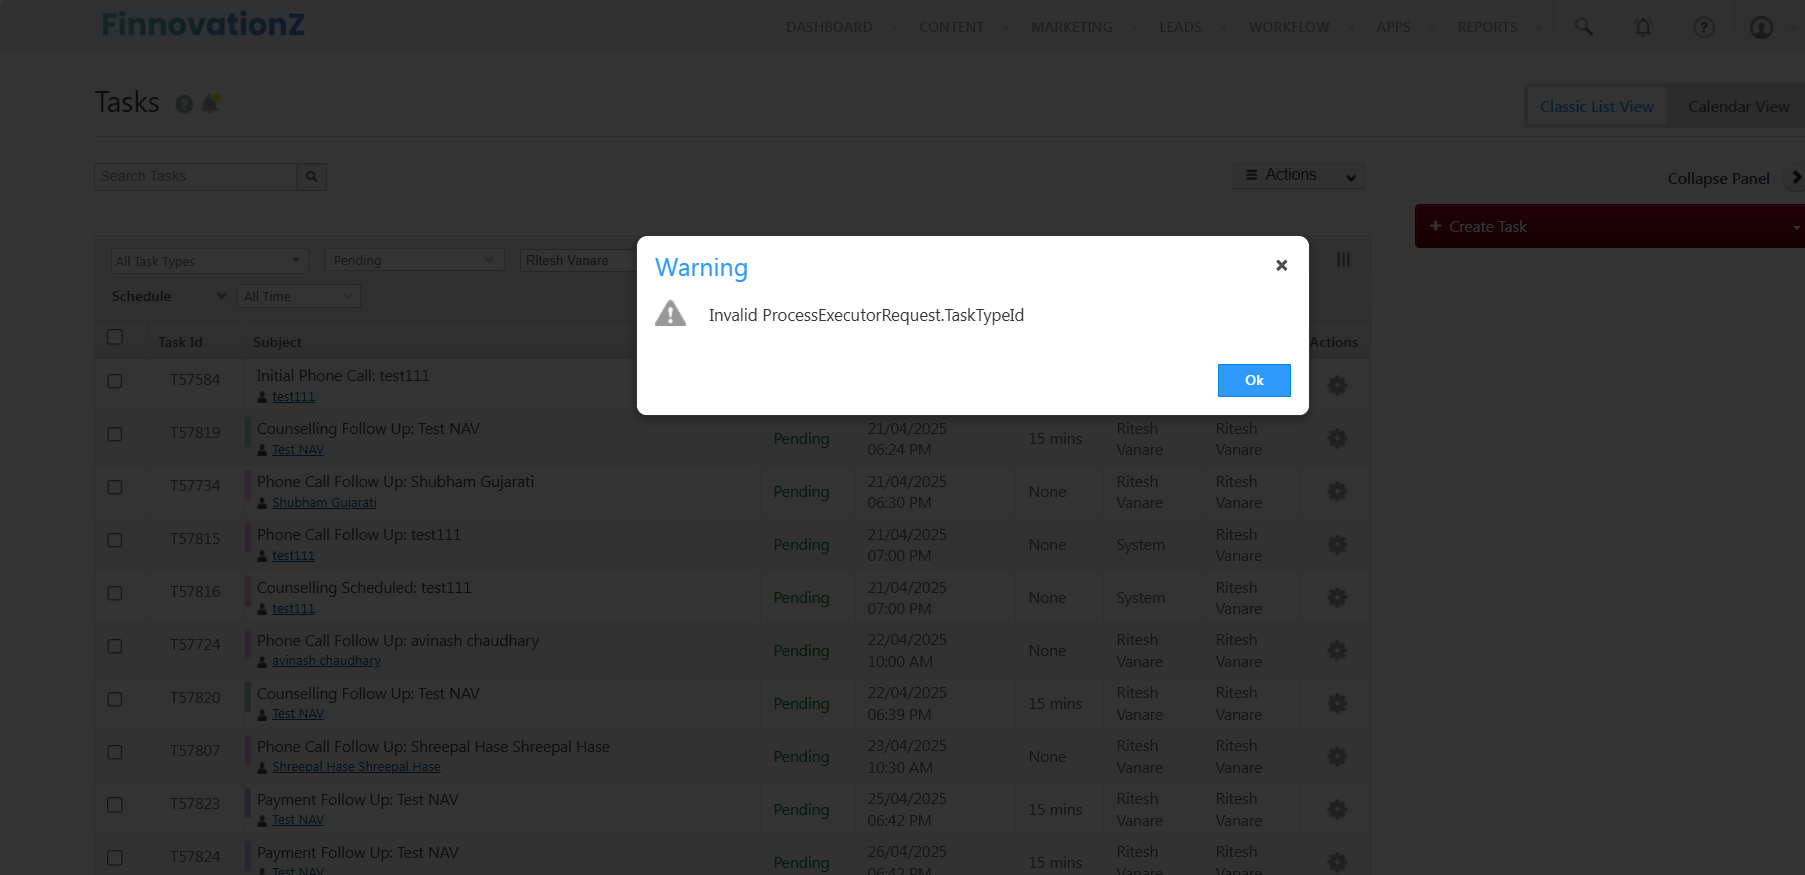The height and width of the screenshot is (875, 1805).
Task: Toggle the select-all tasks header checkbox
Action: point(115,337)
